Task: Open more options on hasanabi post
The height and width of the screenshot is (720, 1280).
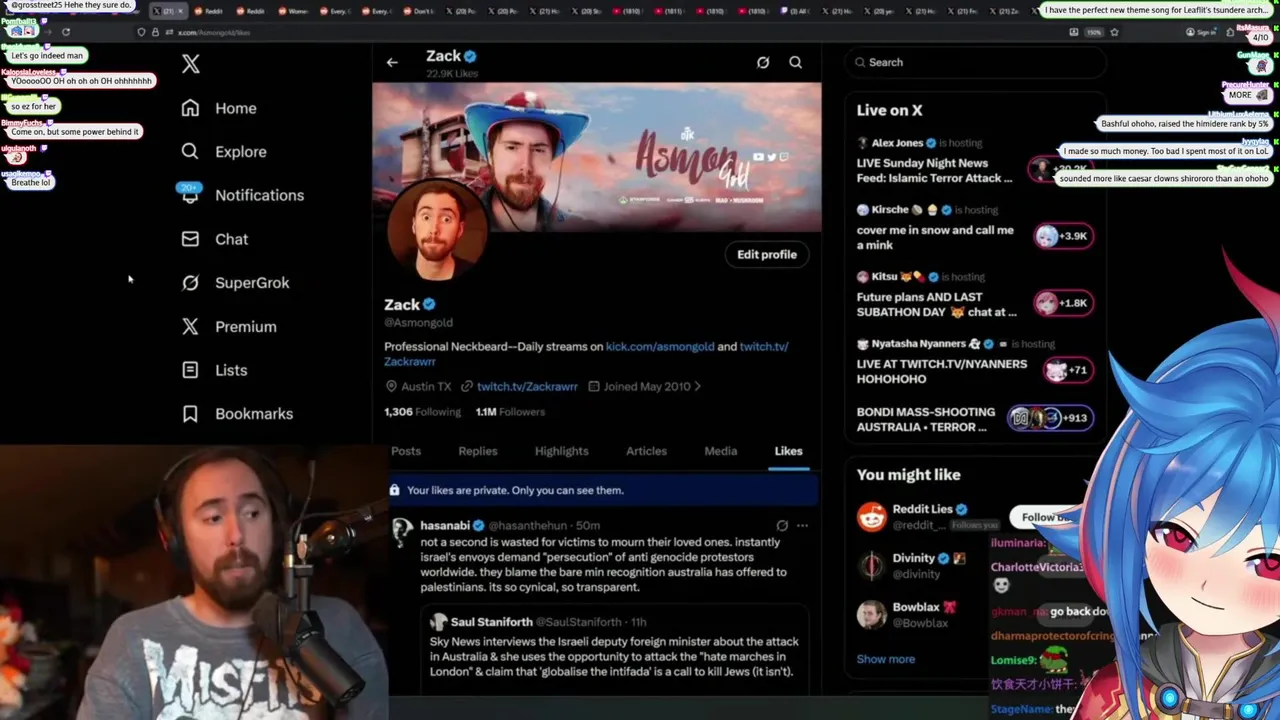Action: [x=802, y=525]
